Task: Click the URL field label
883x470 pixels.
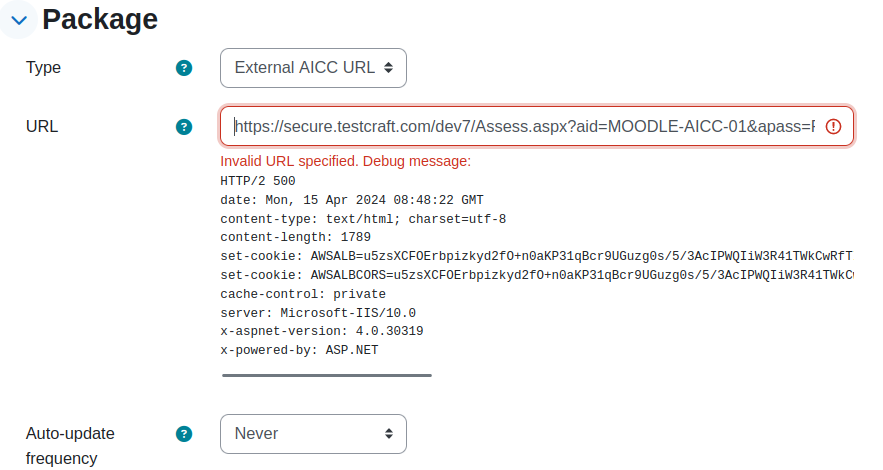Action: (x=42, y=127)
